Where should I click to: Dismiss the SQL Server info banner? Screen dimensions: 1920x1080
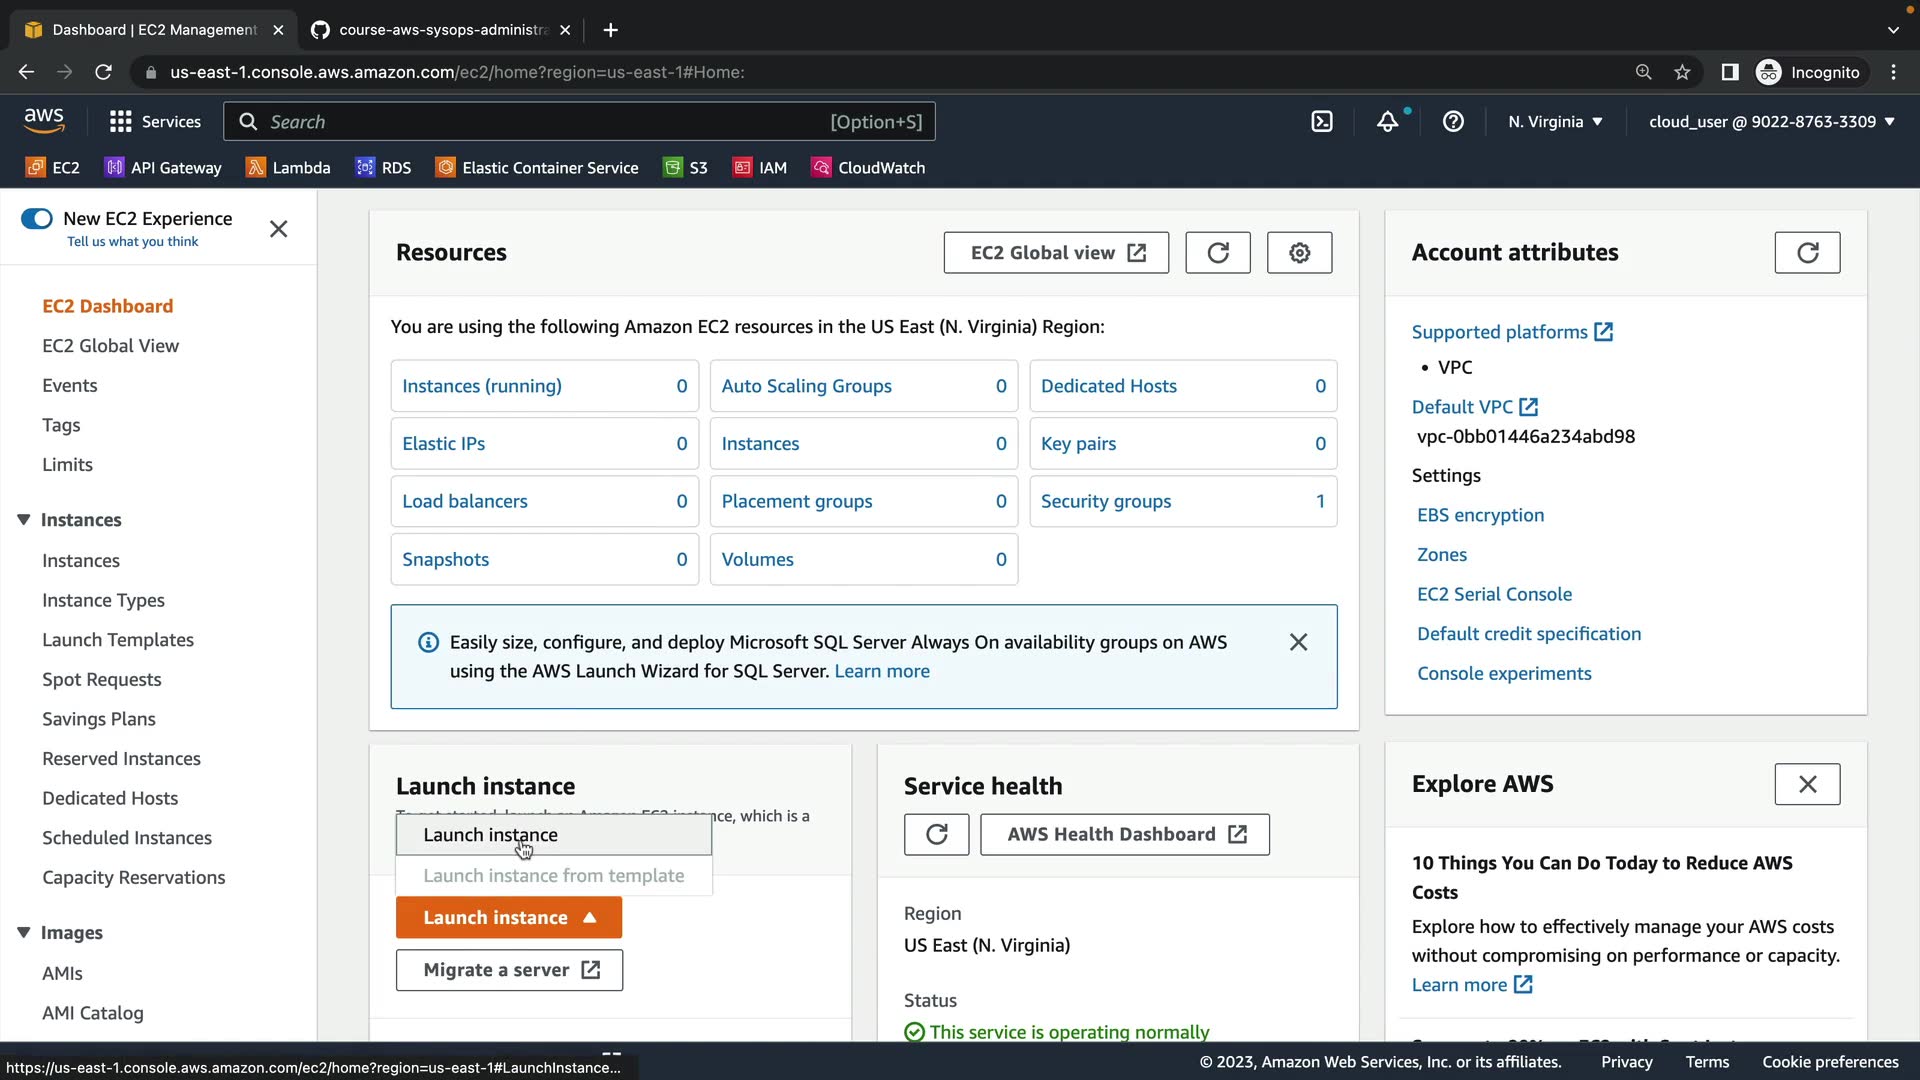point(1298,642)
